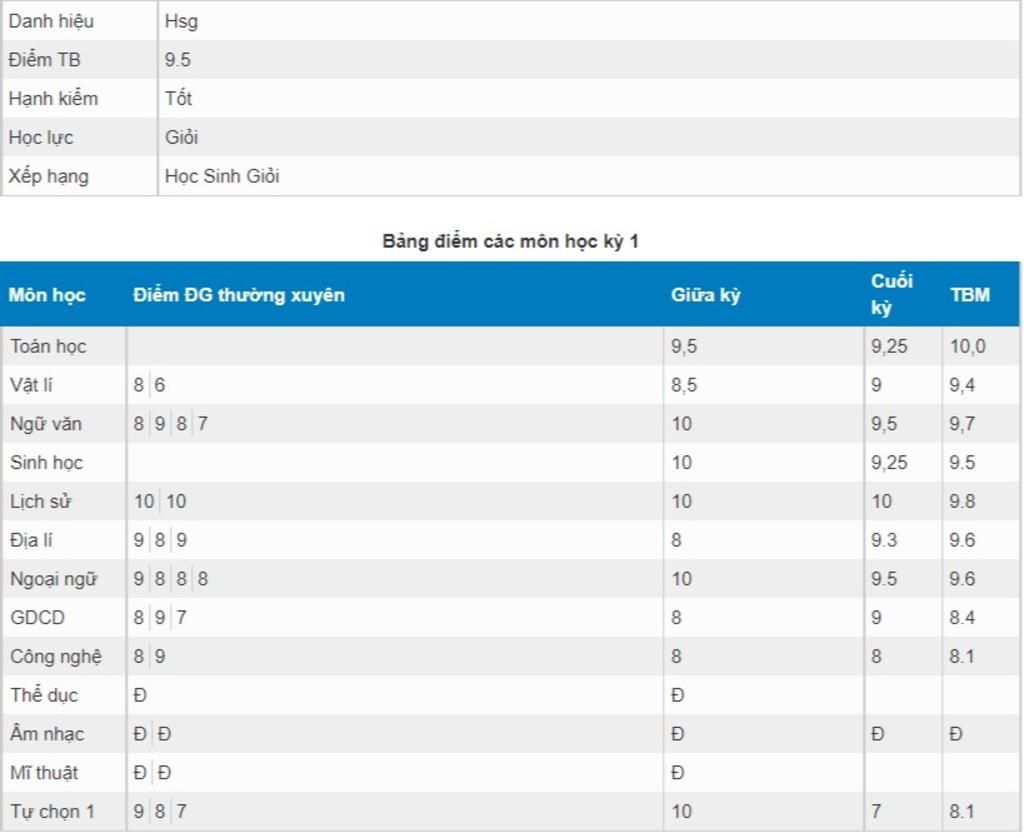Click Sinh học TBM score 9.5

click(962, 462)
